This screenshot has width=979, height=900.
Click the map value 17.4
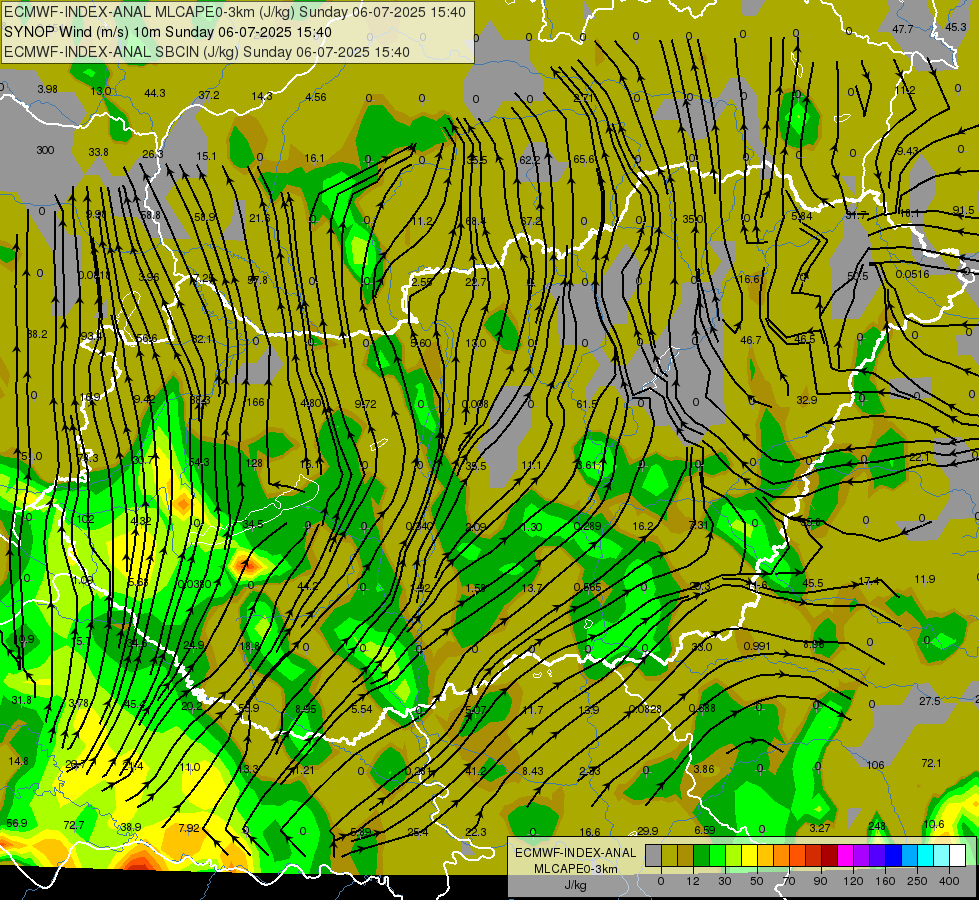[868, 581]
